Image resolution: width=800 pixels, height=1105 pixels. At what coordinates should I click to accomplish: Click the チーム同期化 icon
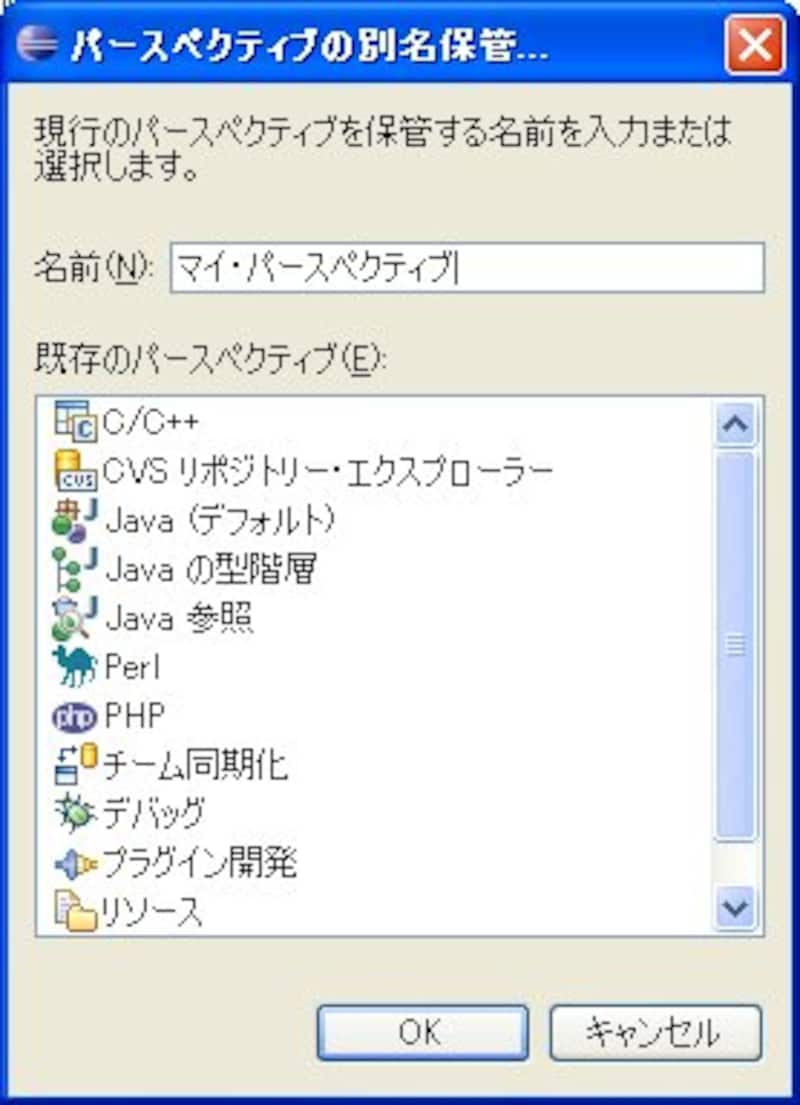[x=75, y=765]
